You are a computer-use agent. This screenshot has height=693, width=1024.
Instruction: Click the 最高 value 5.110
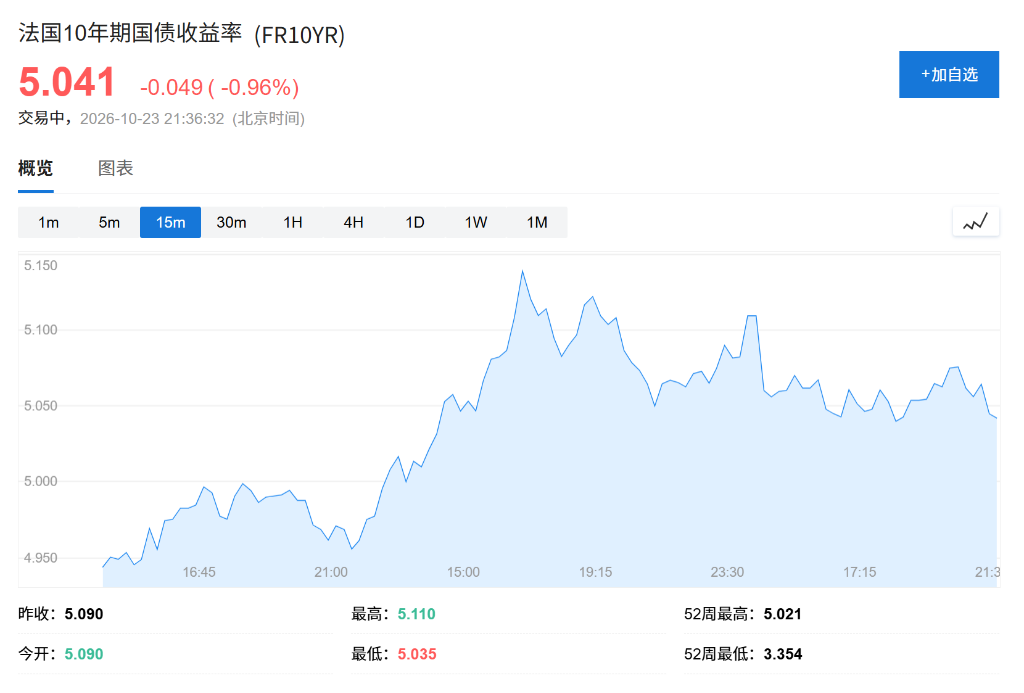[417, 614]
